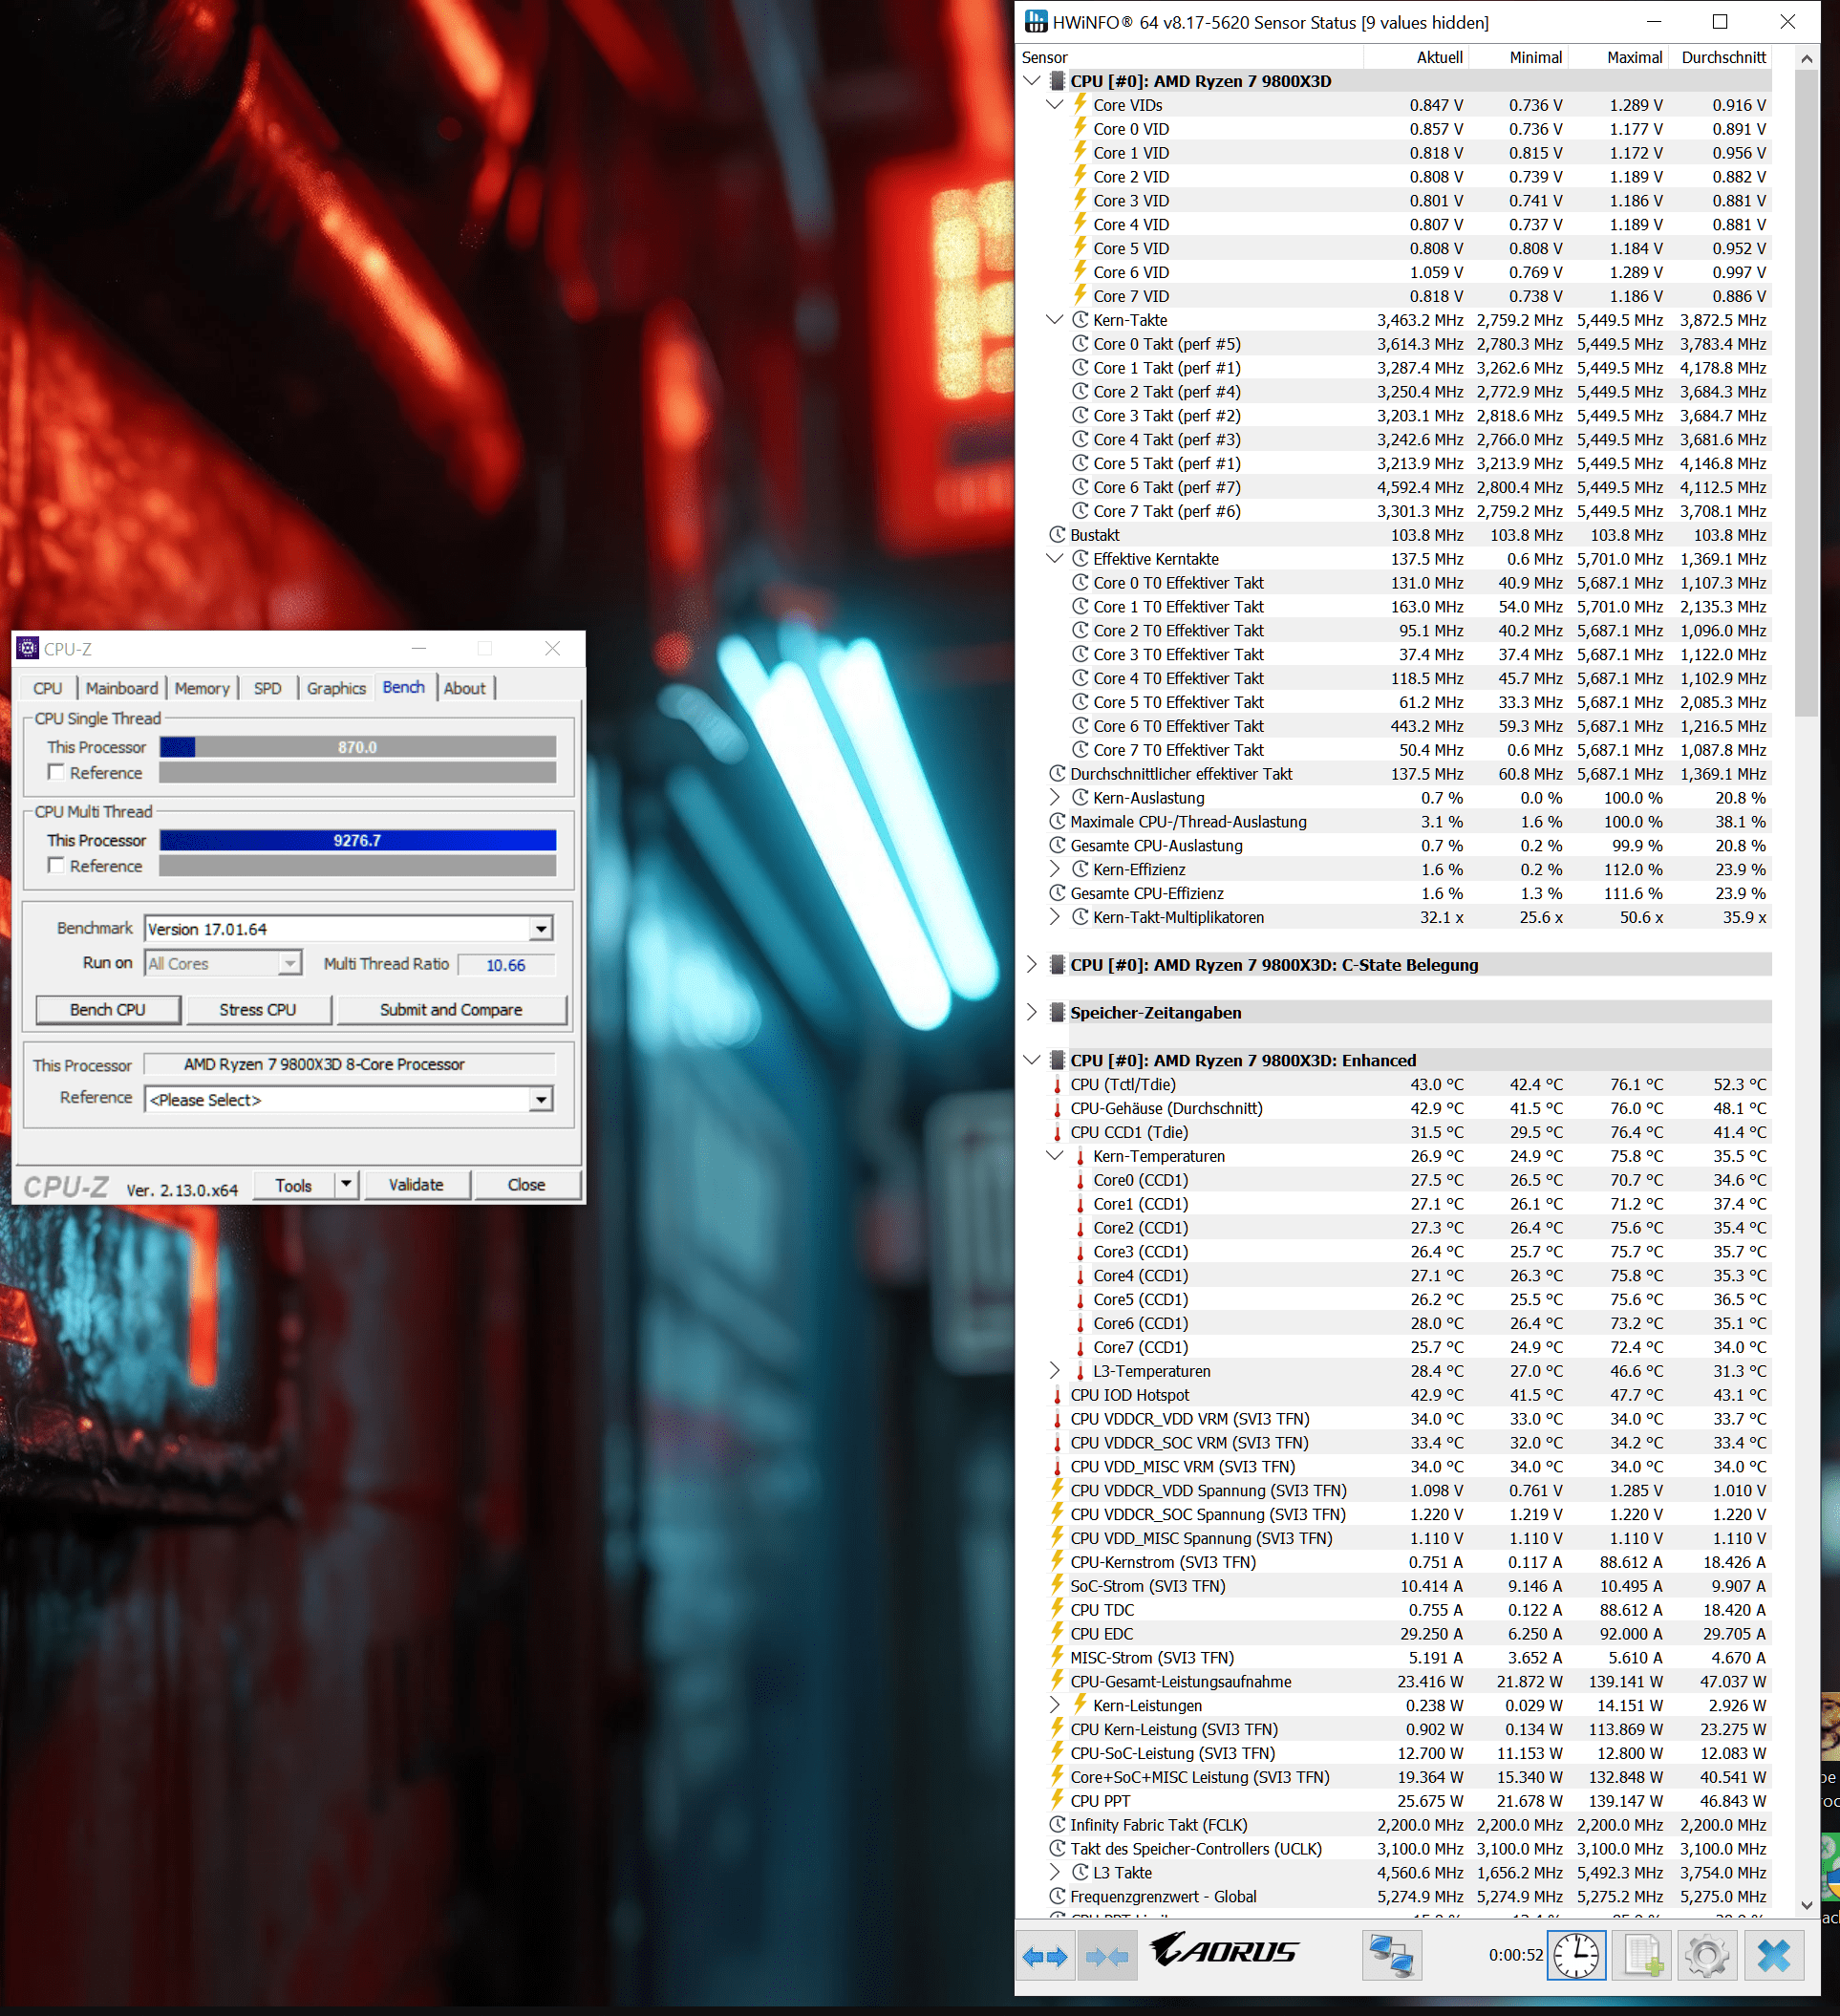Click the scroll-down arrow of HWiNFO scrollbar

(x=1806, y=1905)
